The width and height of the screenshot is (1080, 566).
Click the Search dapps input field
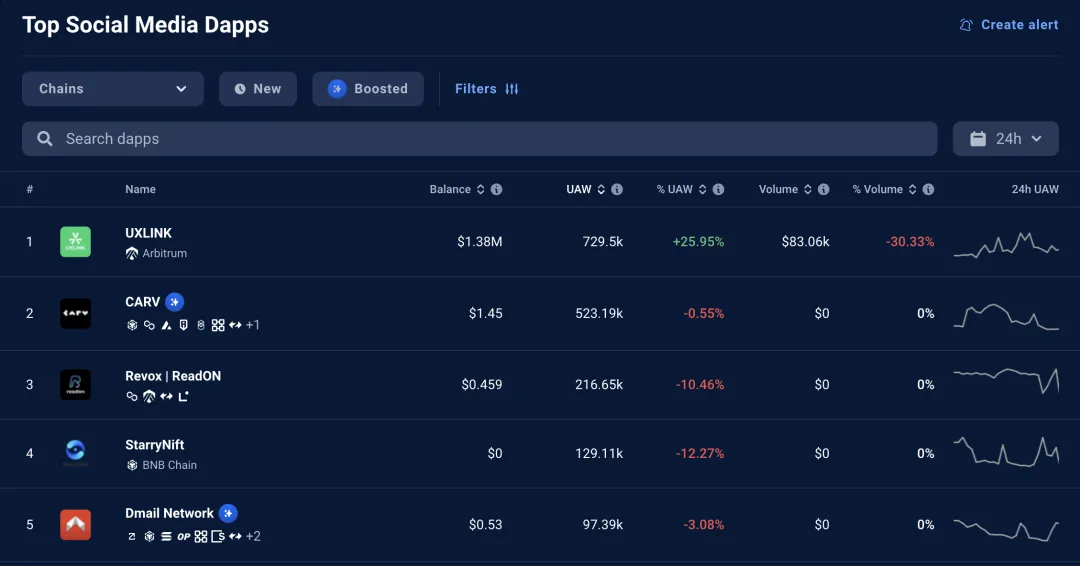point(480,139)
